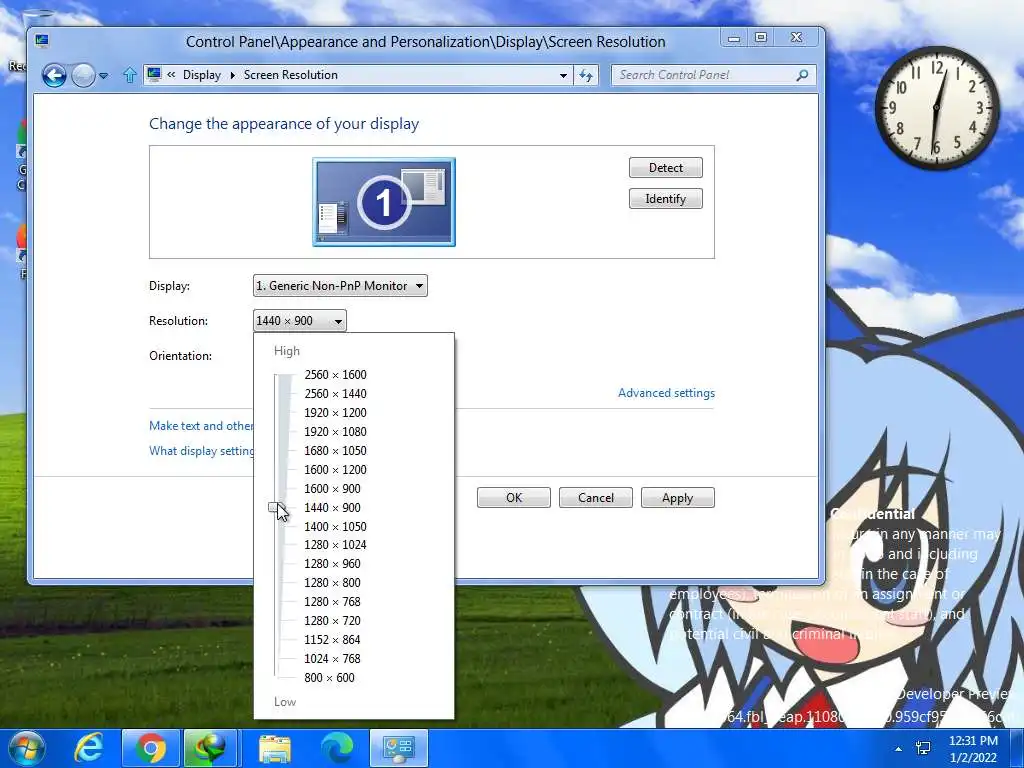Open the Make text and other items link
Viewport: 1024px width, 768px height.
(x=201, y=426)
